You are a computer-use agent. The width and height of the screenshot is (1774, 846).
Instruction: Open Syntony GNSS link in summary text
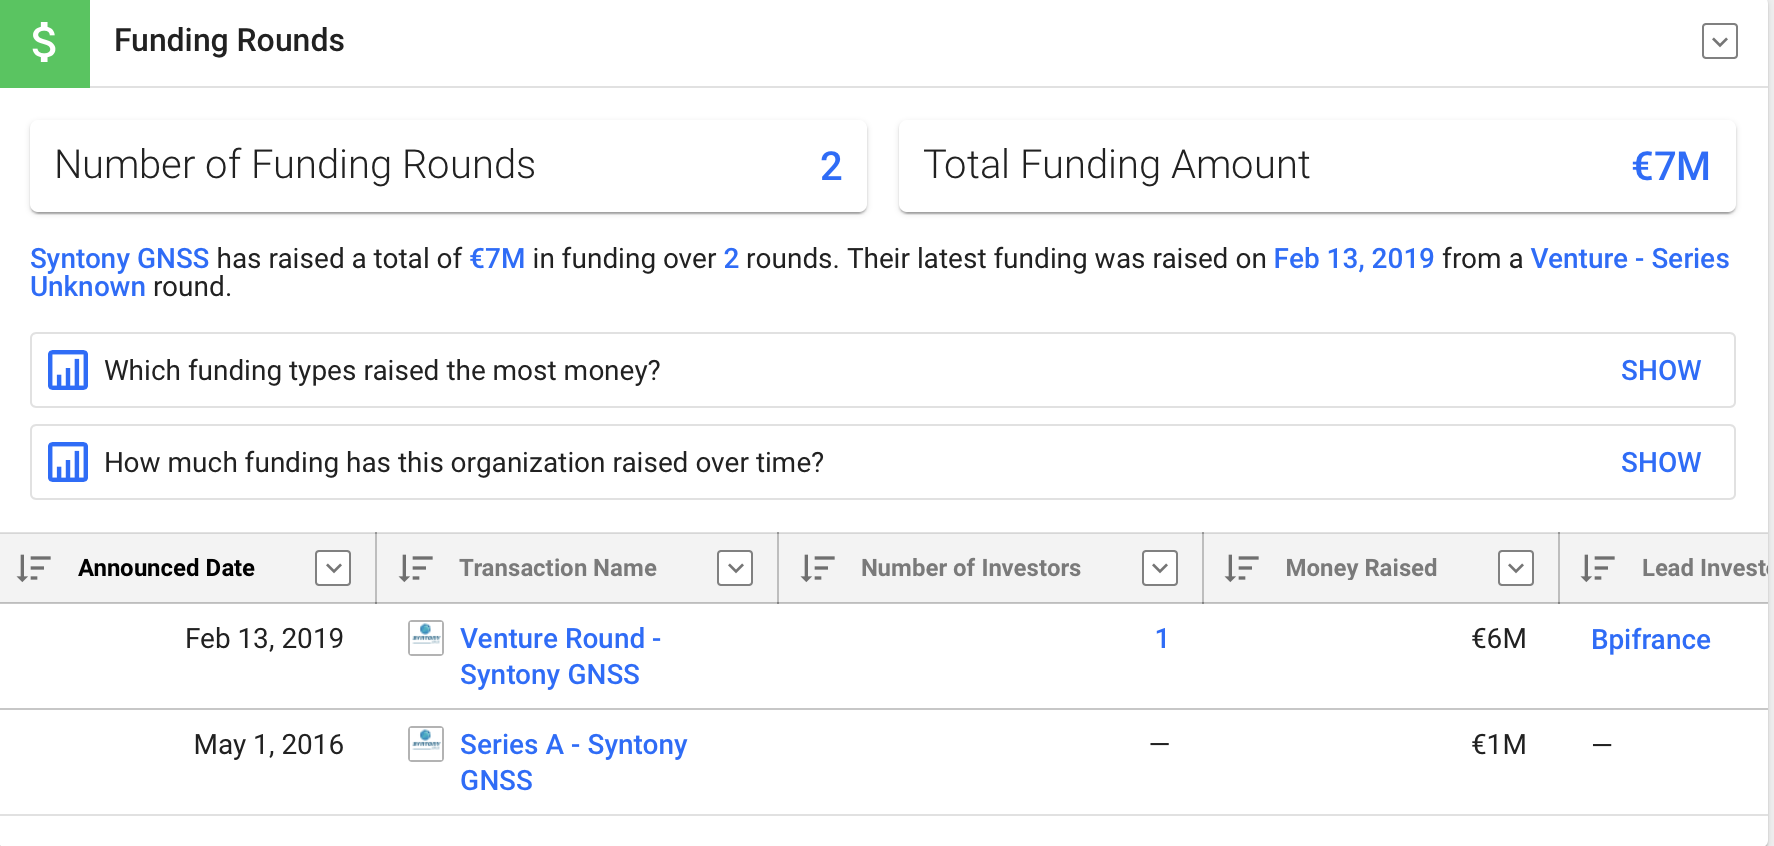(120, 258)
